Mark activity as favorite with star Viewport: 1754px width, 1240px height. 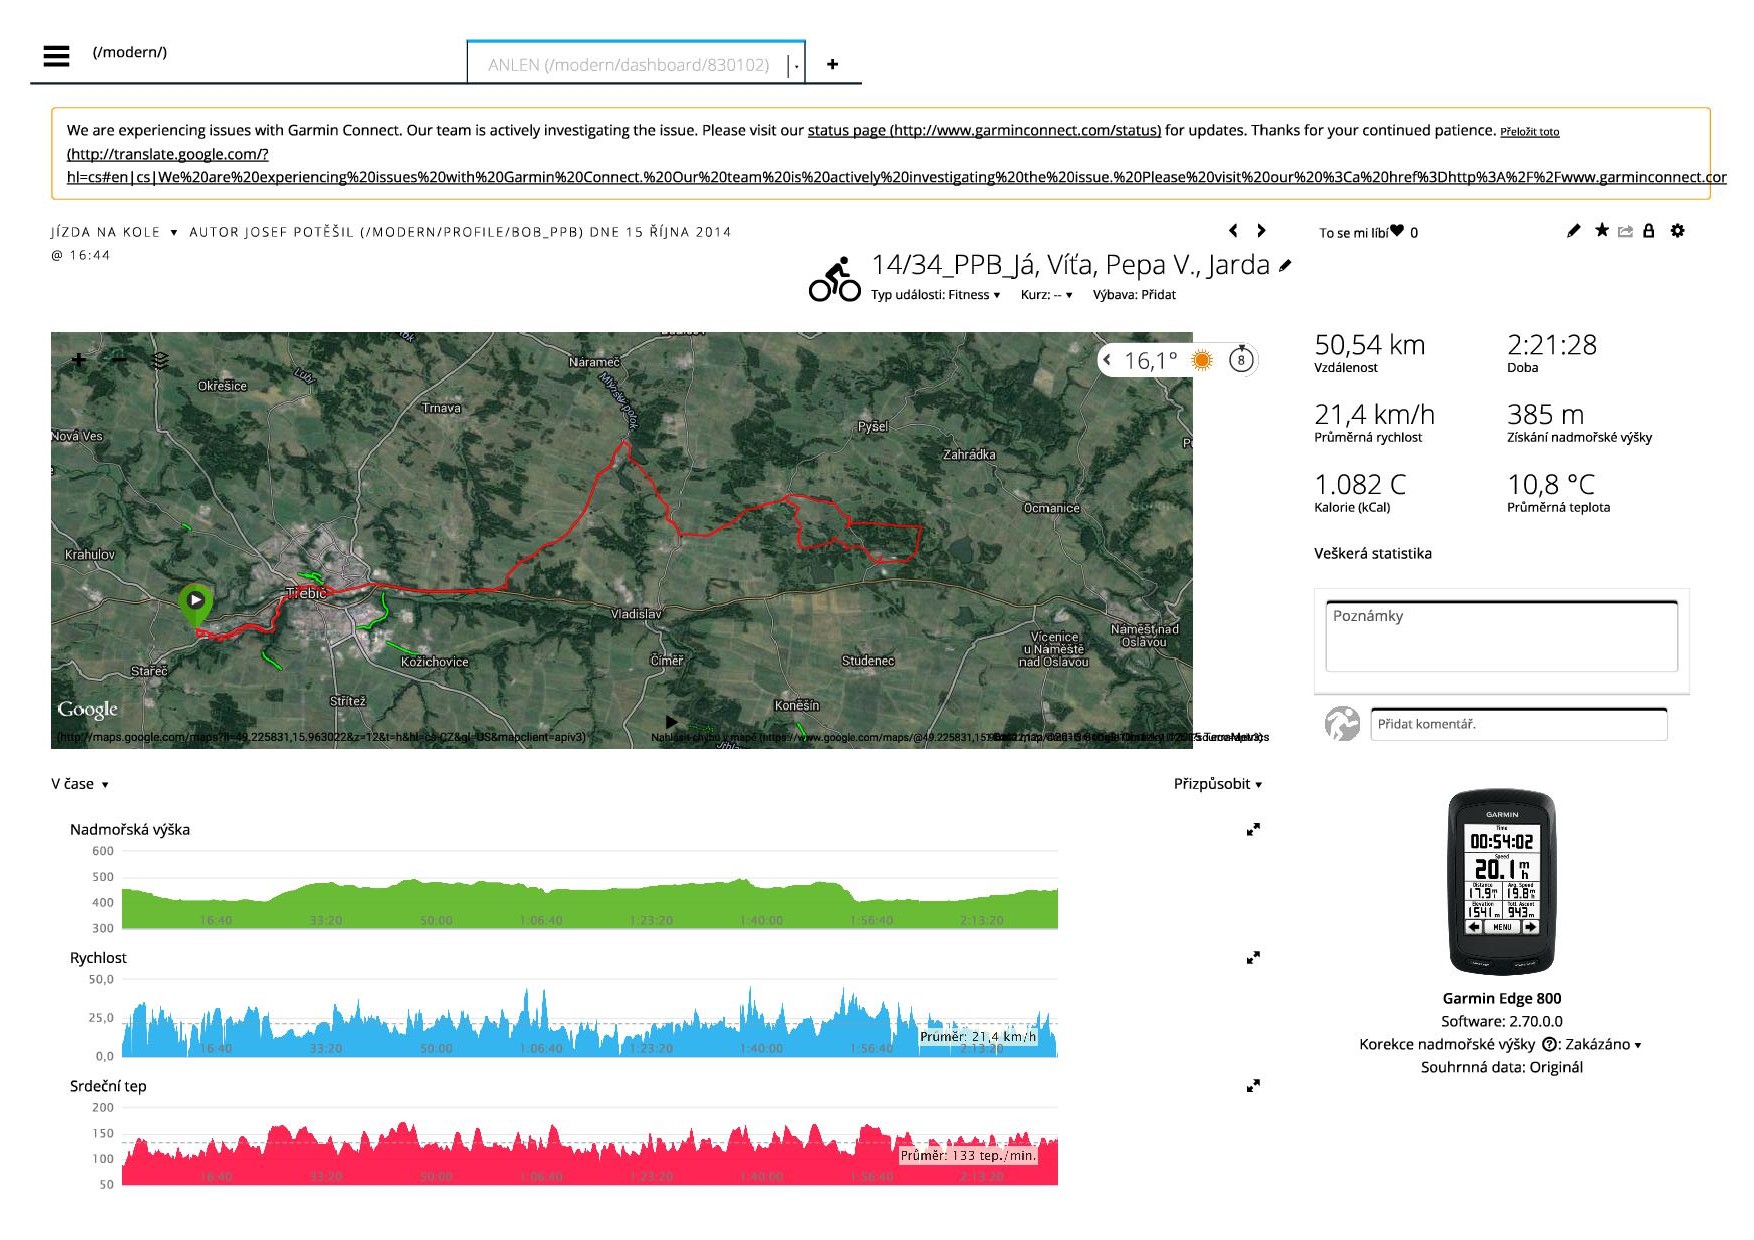1601,231
